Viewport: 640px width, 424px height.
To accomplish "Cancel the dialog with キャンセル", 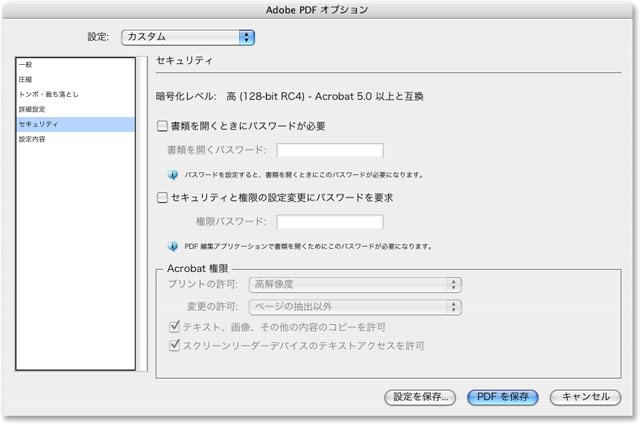I will point(585,397).
